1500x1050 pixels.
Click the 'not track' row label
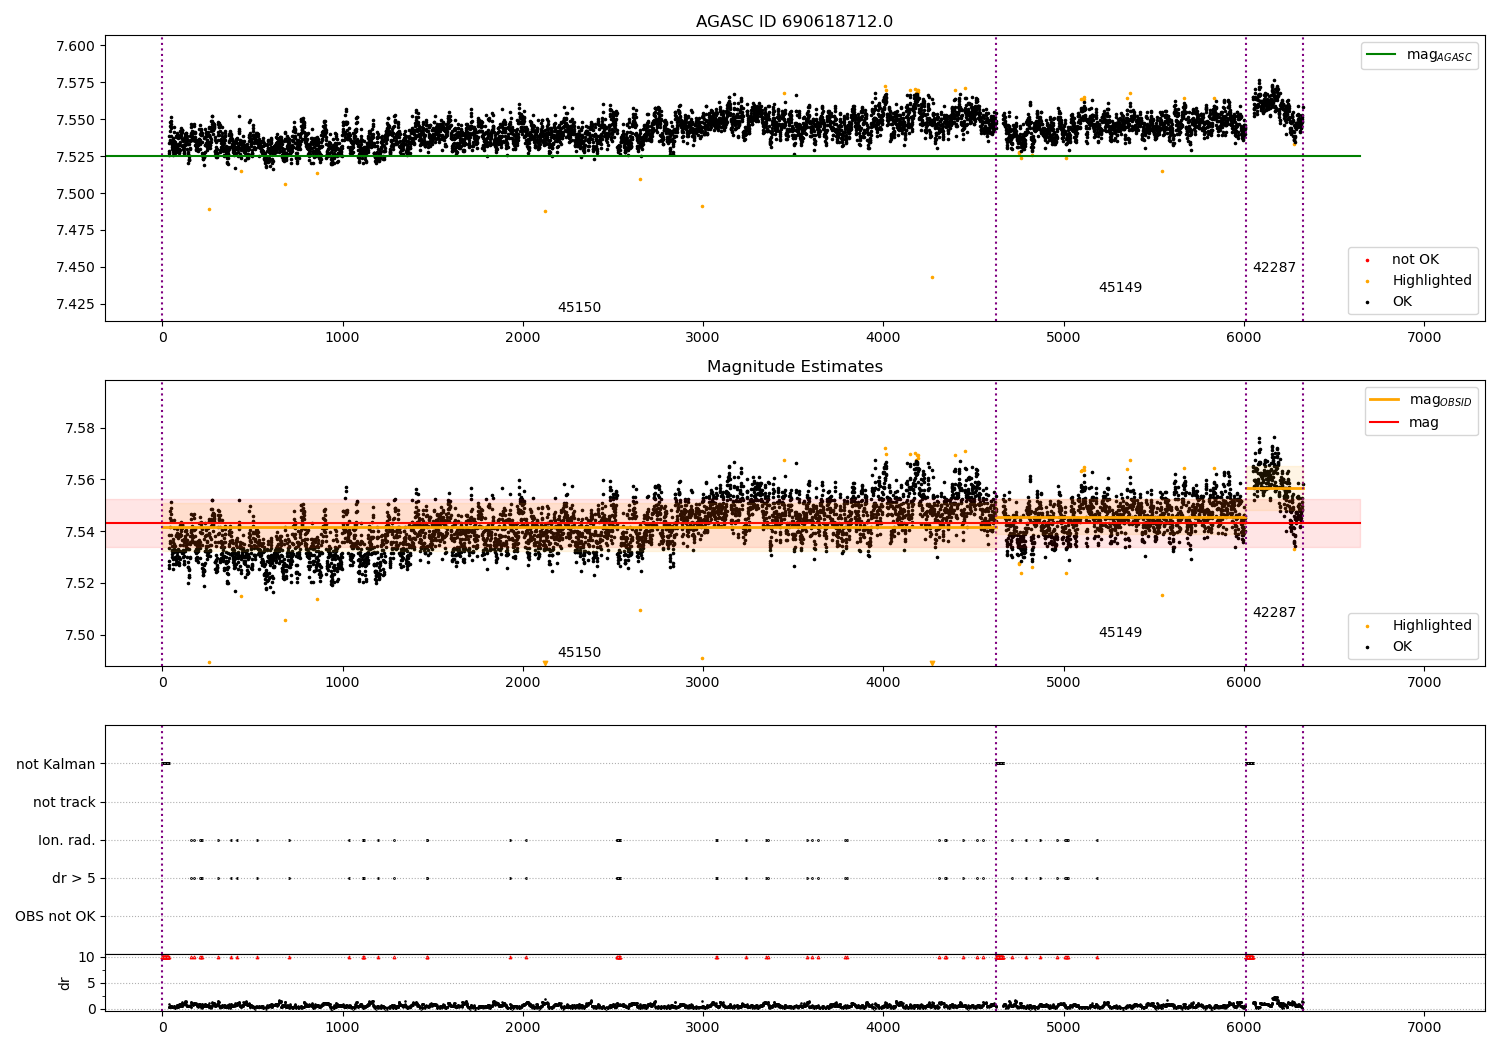(x=64, y=803)
